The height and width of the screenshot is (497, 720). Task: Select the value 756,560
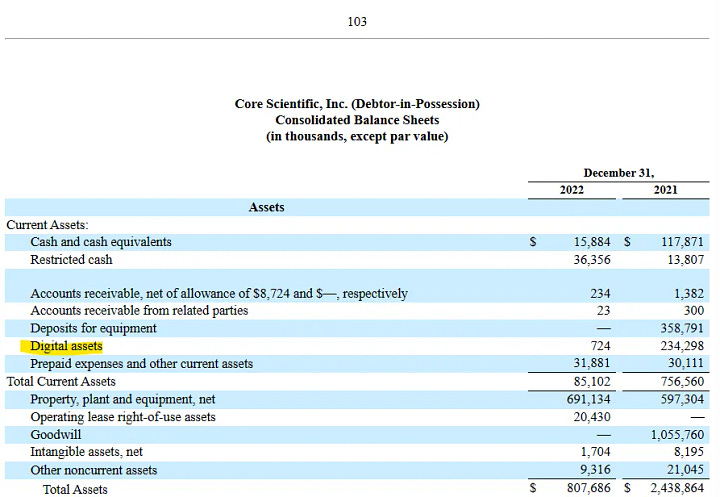682,382
